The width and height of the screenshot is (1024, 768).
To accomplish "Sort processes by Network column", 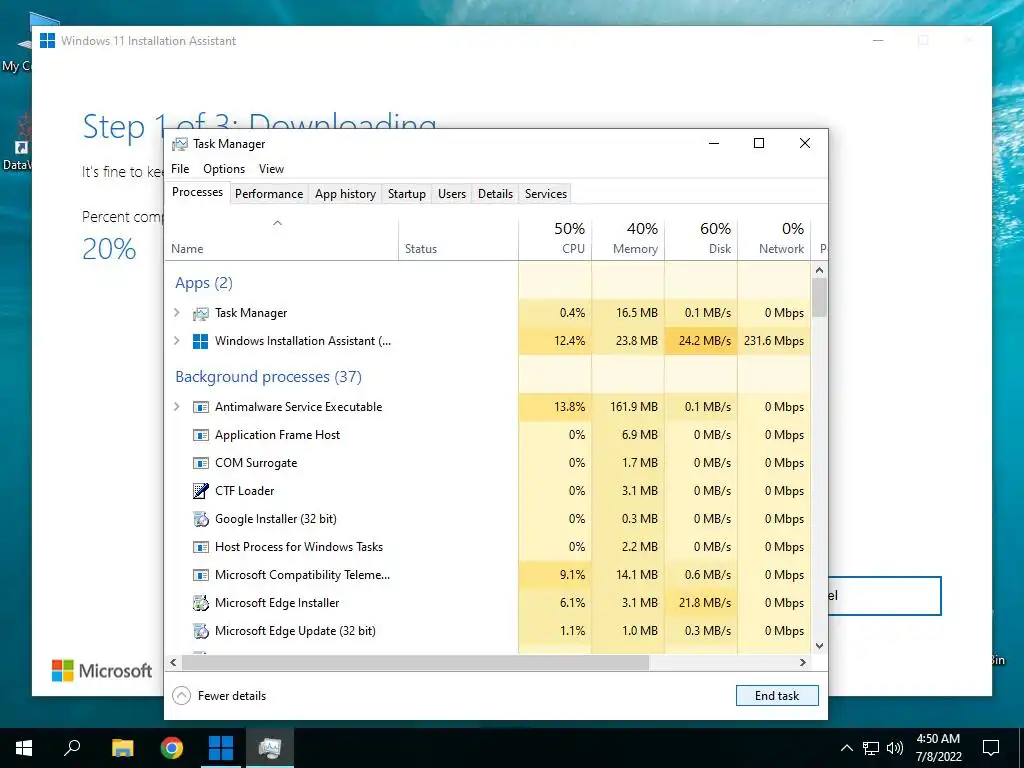I will point(775,239).
